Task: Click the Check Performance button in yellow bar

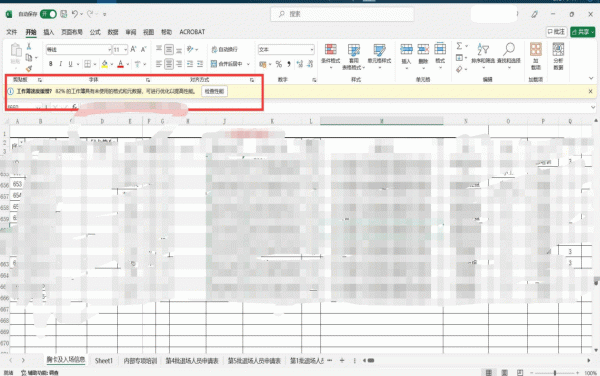Action: pyautogui.click(x=214, y=91)
